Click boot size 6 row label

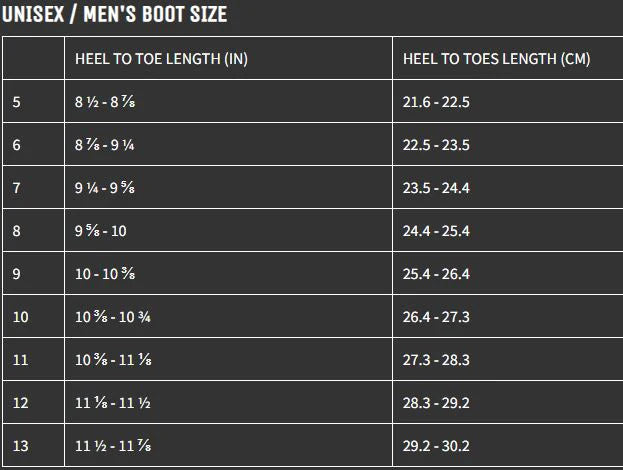[16, 145]
